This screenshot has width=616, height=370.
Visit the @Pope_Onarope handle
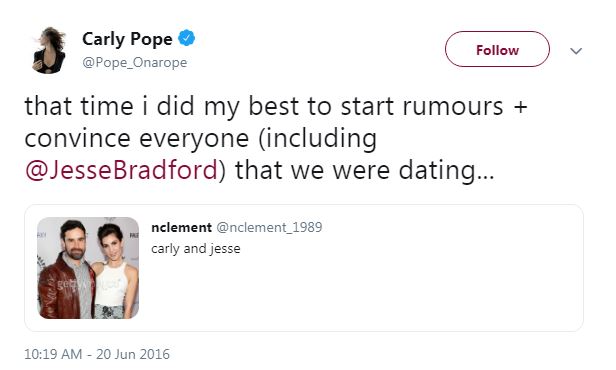tap(135, 62)
